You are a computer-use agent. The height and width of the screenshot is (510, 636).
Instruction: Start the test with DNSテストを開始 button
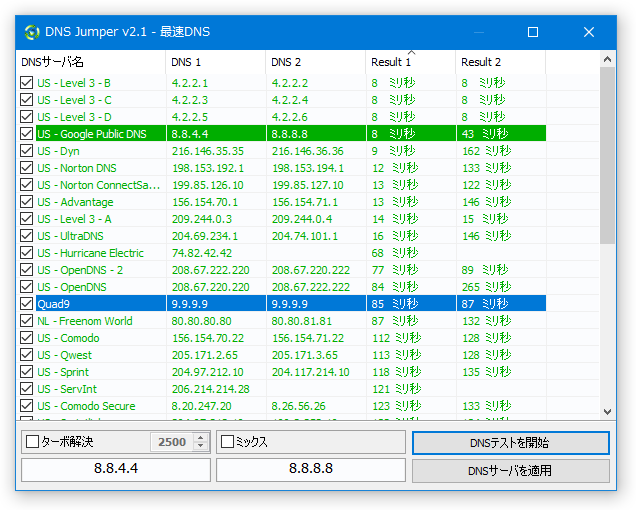[x=511, y=443]
